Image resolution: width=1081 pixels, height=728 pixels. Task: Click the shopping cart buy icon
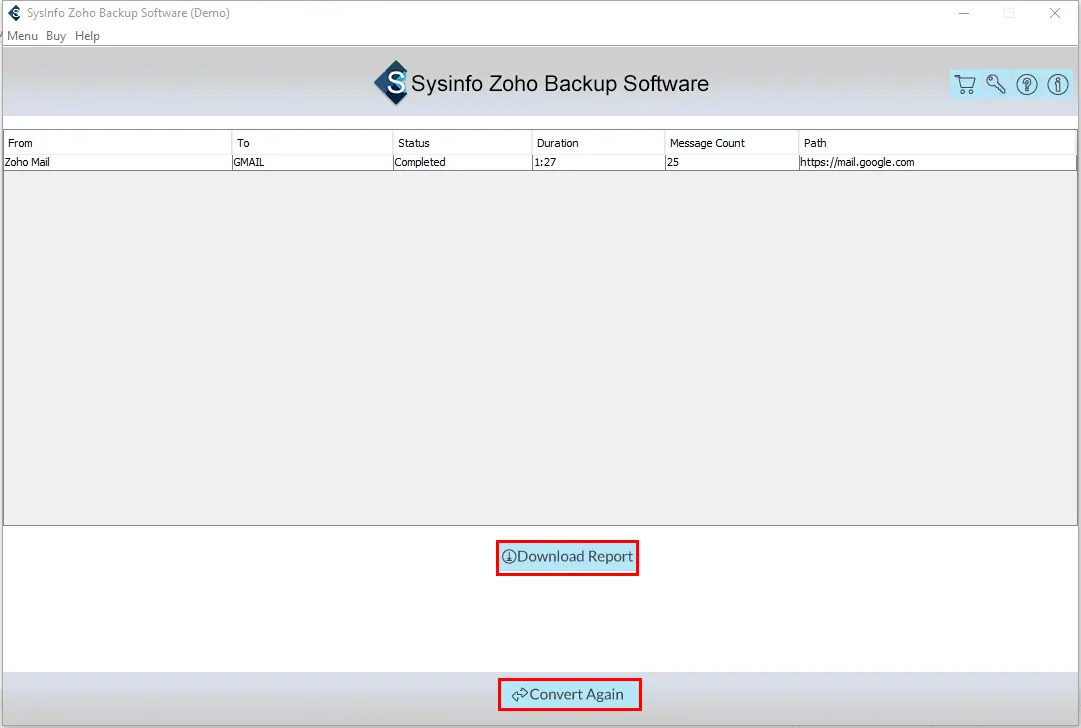click(965, 84)
